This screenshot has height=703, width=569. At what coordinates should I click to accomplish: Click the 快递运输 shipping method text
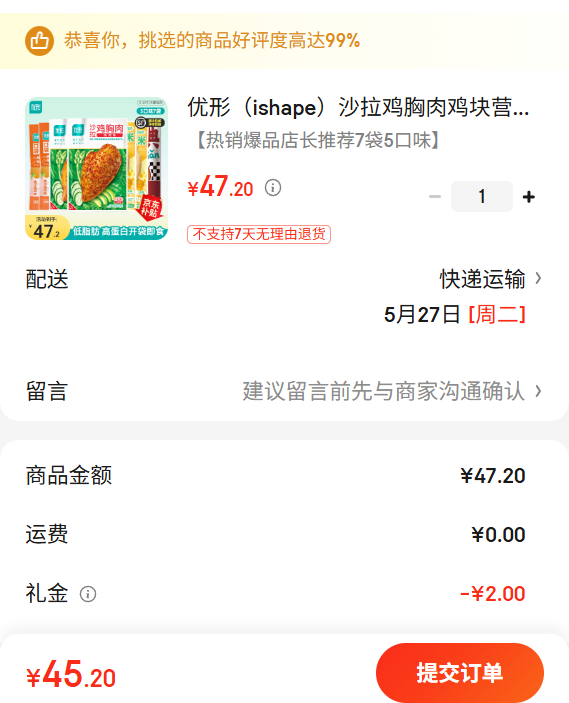pos(482,279)
